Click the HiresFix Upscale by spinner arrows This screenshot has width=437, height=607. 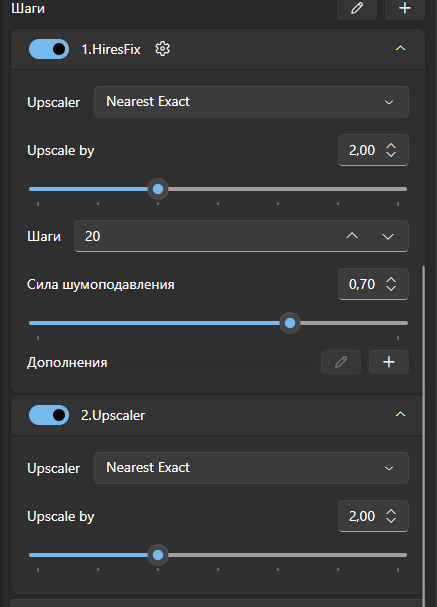[x=391, y=150]
